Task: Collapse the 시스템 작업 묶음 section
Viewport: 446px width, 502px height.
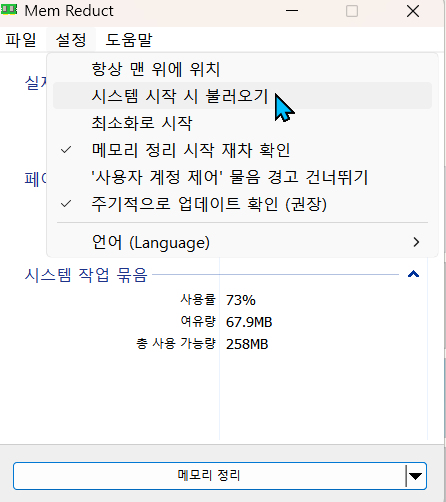Action: point(413,274)
